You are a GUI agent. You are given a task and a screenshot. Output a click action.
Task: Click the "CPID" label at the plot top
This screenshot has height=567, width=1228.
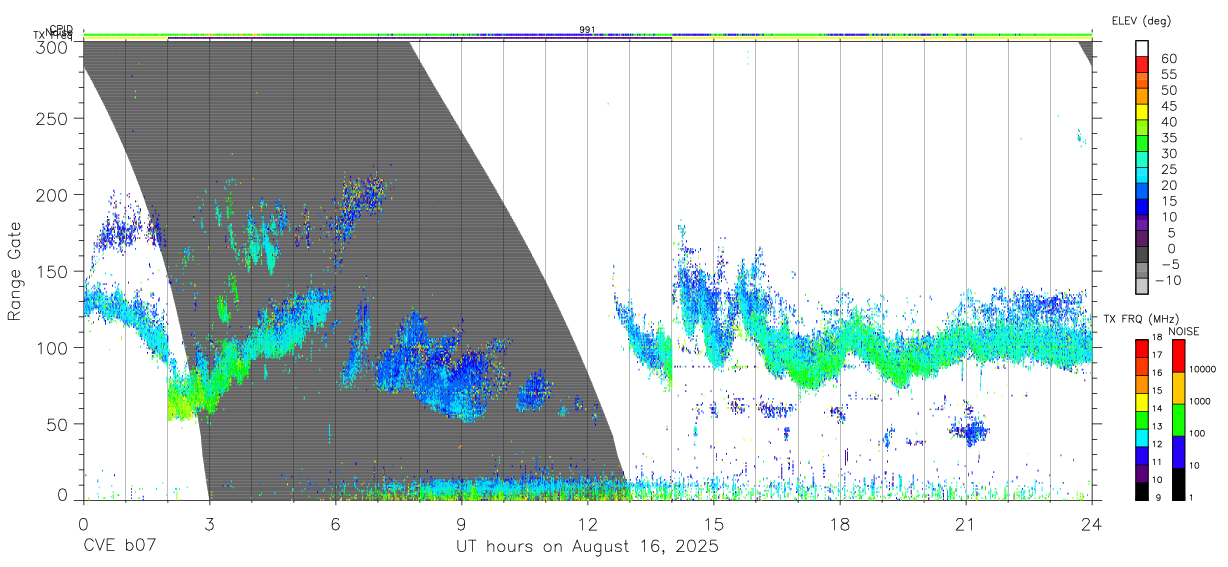coord(61,29)
